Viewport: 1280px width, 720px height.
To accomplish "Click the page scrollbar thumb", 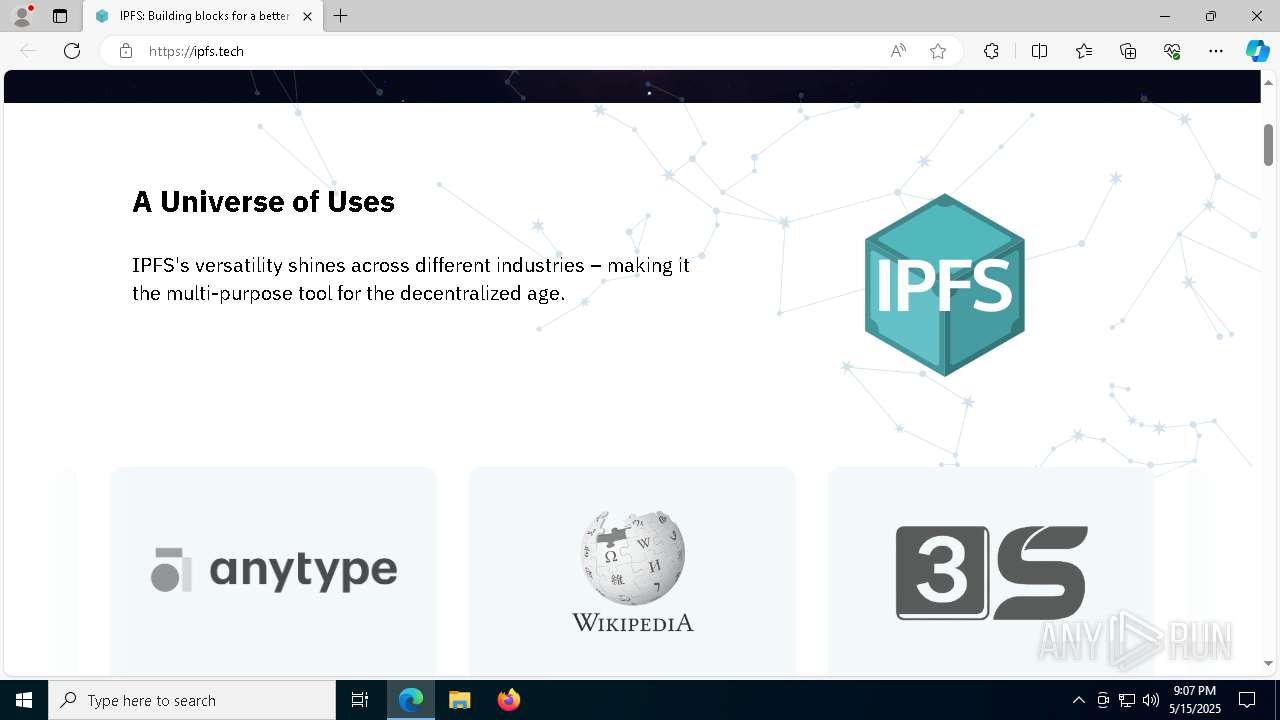I will coord(1268,145).
